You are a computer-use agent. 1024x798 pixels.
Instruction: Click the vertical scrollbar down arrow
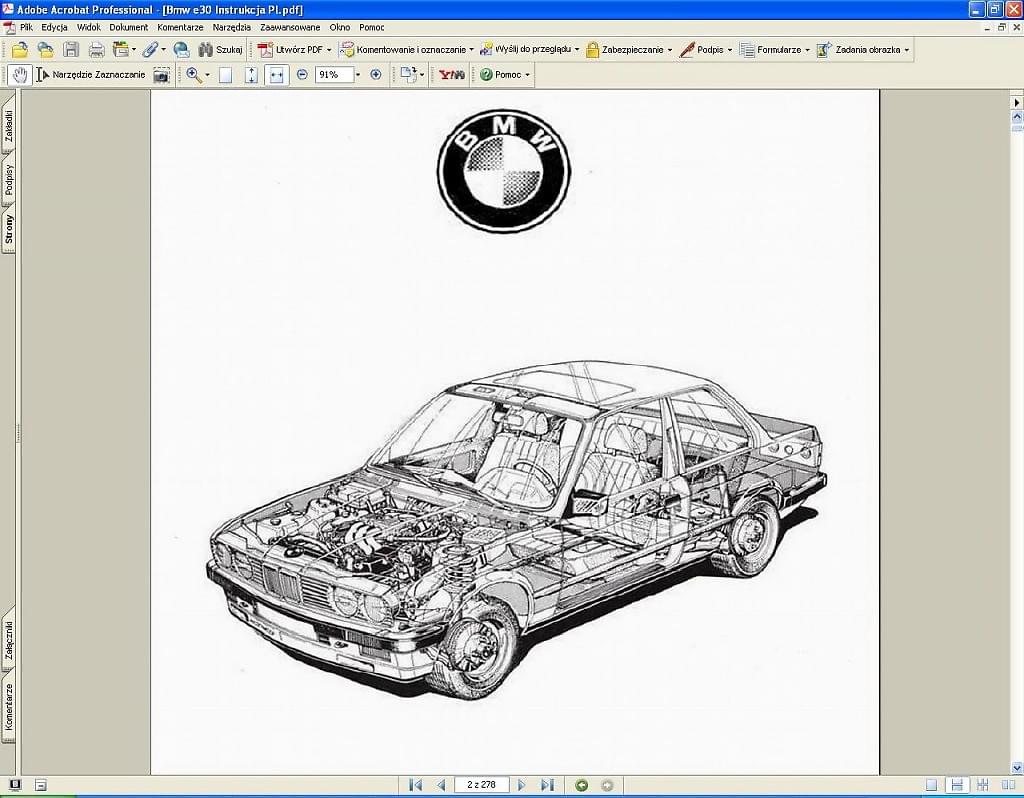click(1017, 768)
